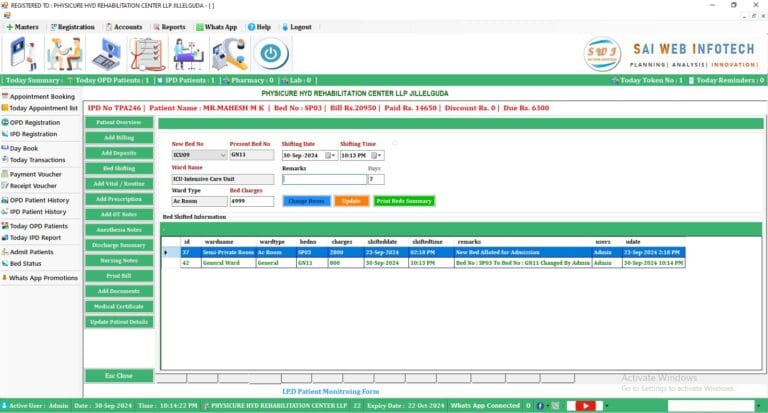The height and width of the screenshot is (413, 768).
Task: Open the mobile doctor appointment toolbar icon
Action: [x=23, y=54]
